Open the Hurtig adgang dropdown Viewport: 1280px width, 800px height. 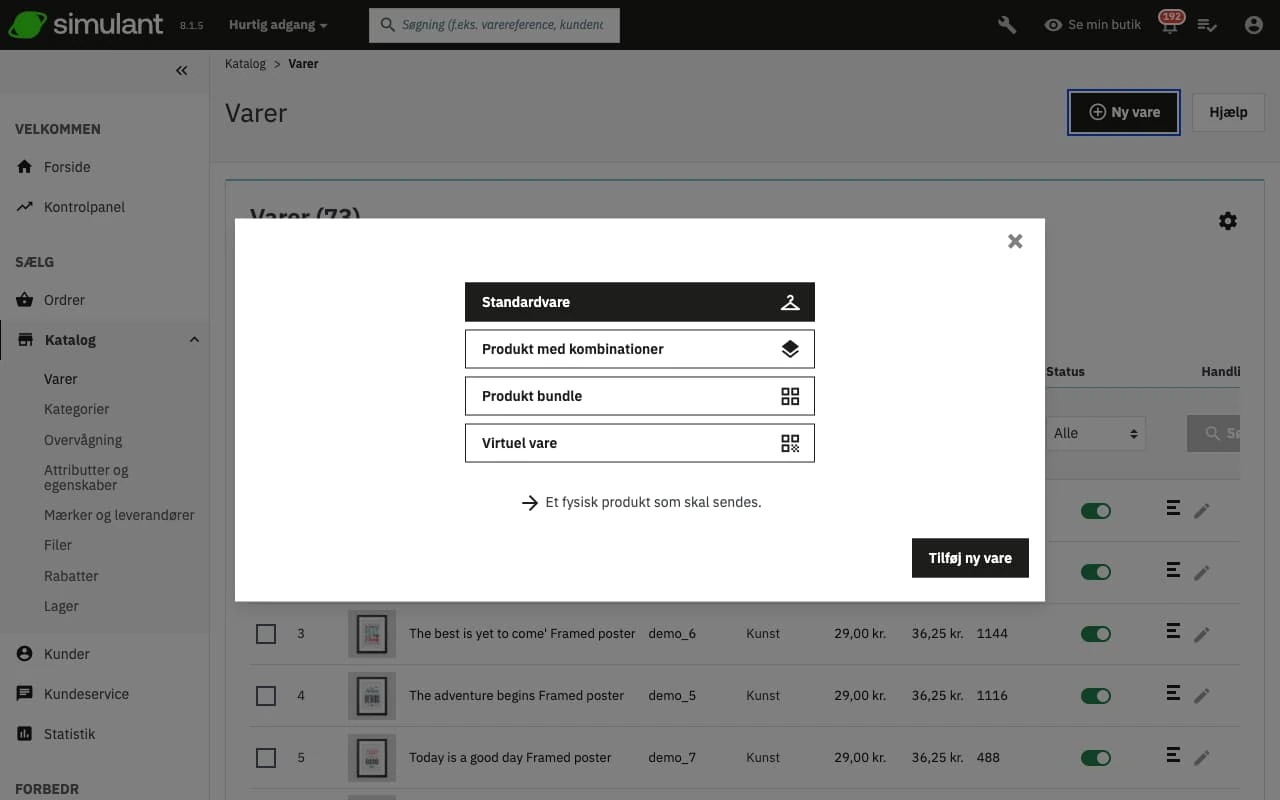277,25
